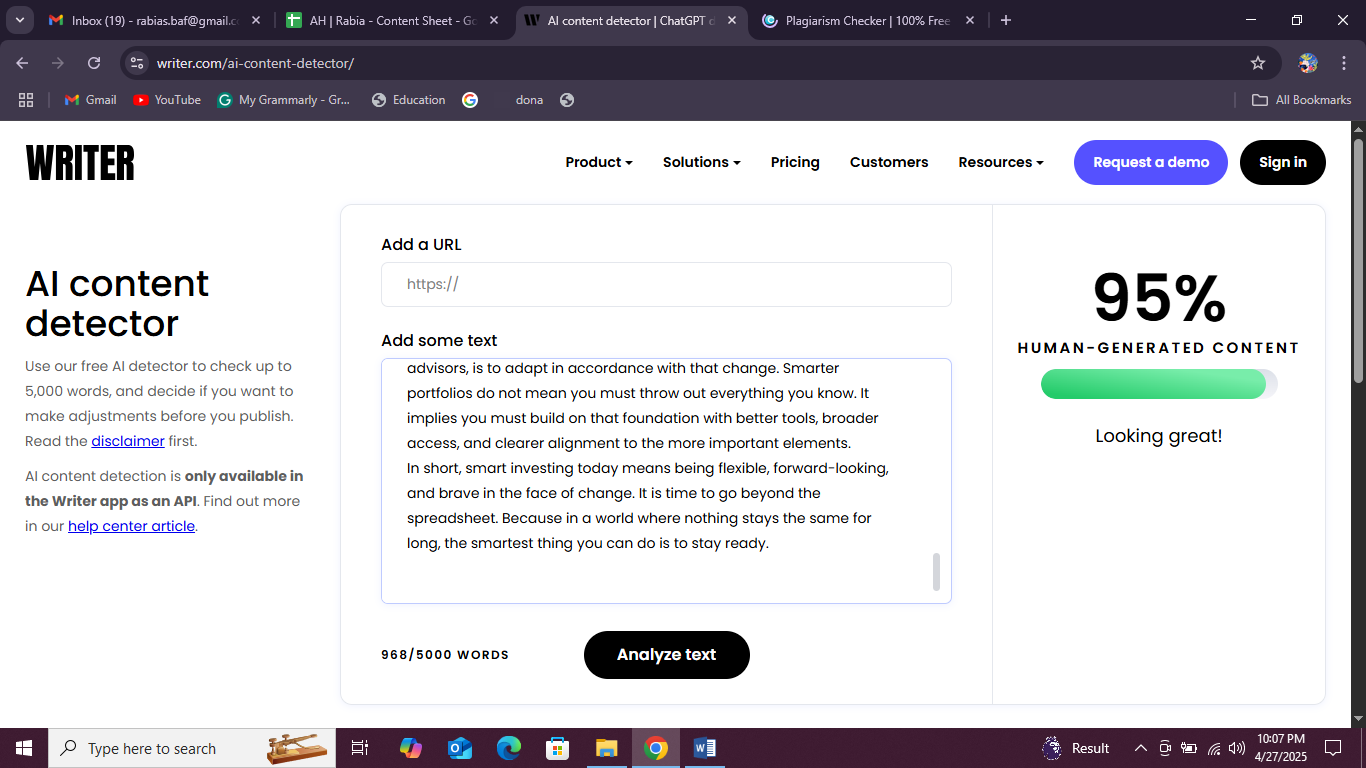The height and width of the screenshot is (768, 1366).
Task: Expand the Solutions menu
Action: (702, 162)
